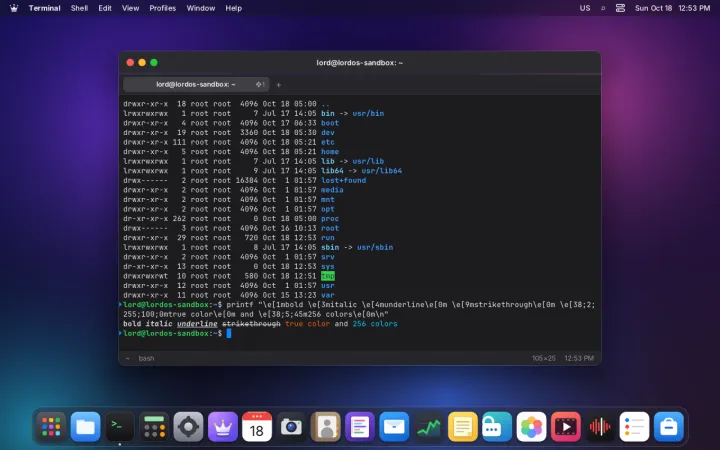Click the cyan 256 colors text
Viewport: 720px width, 450px height.
[x=375, y=324]
